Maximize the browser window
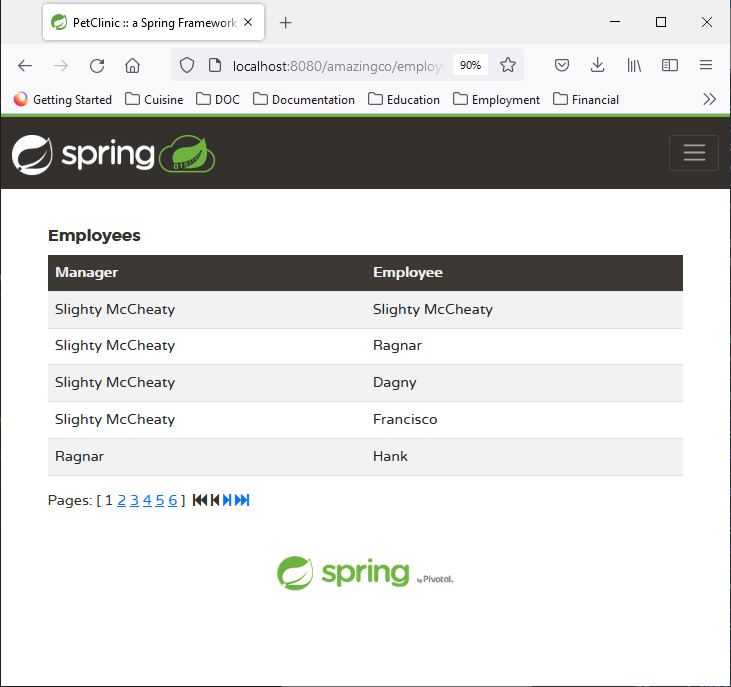Screen dimensions: 731x687 (661, 22)
